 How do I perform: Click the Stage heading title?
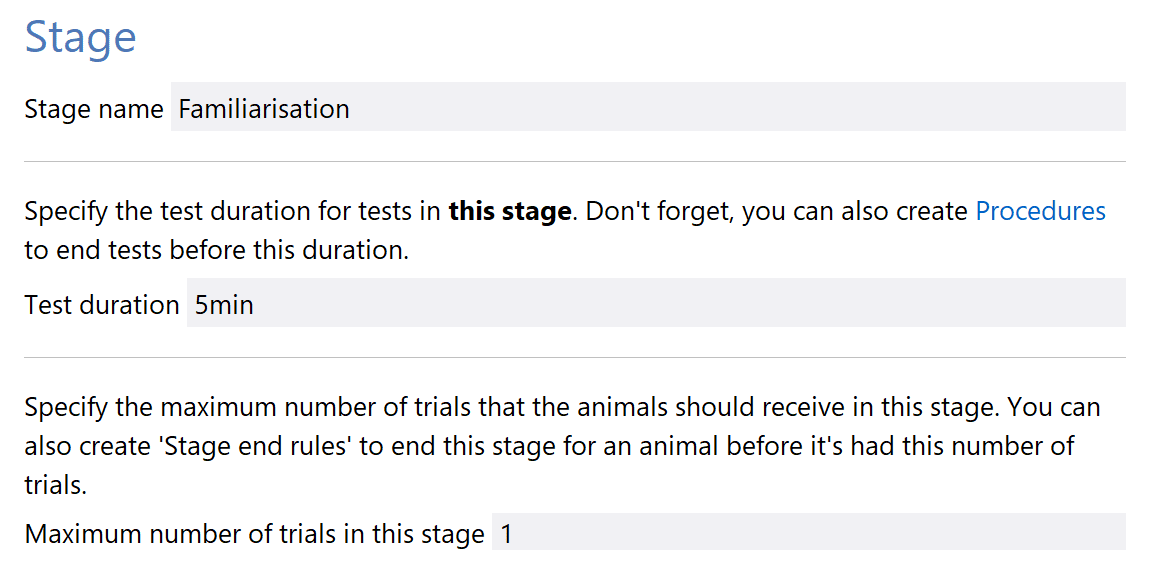pyautogui.click(x=80, y=38)
